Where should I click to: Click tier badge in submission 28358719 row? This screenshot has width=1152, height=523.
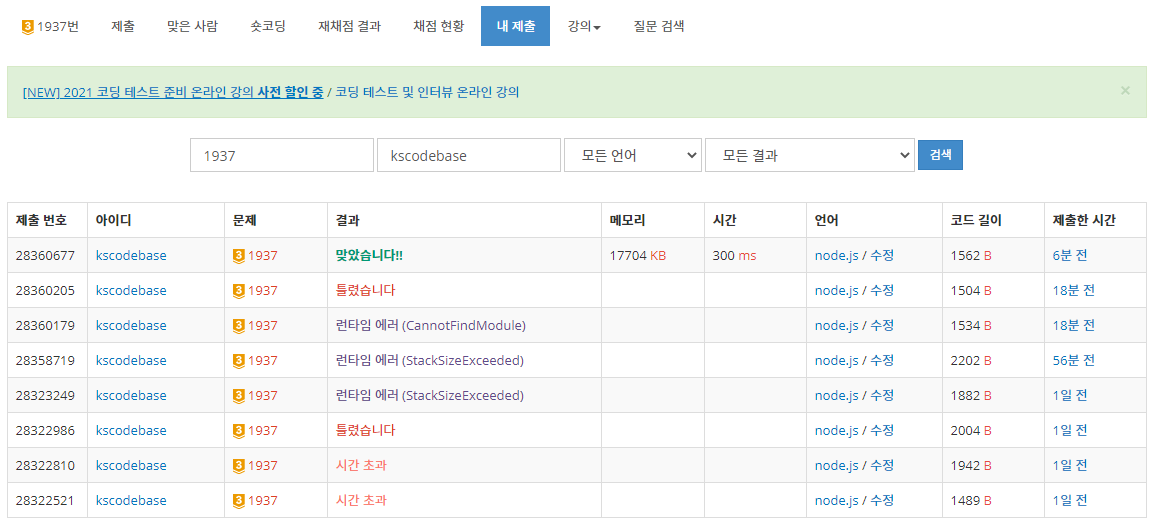(239, 361)
